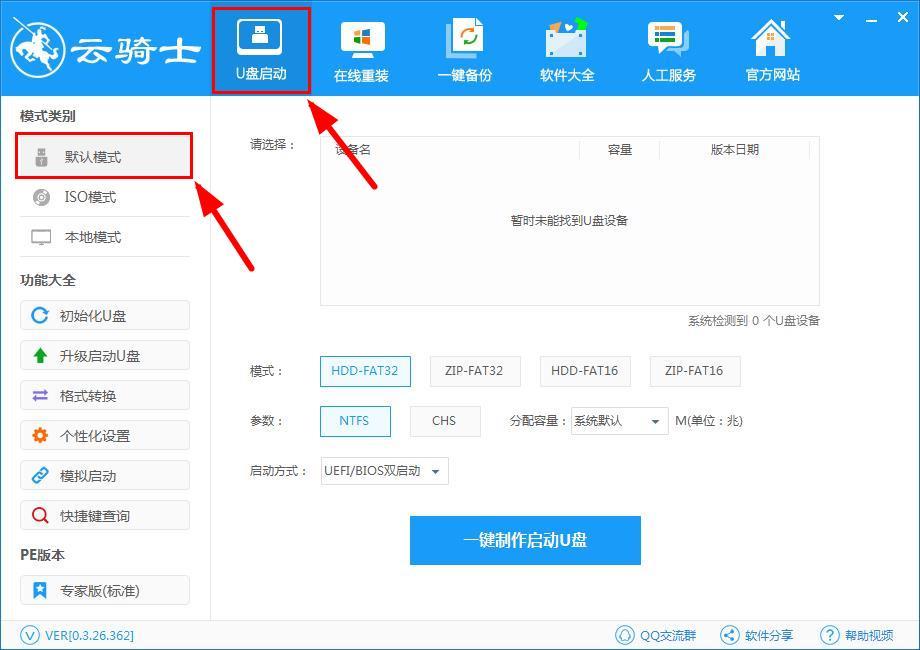Click 一键制作启动U盘 button

click(525, 540)
